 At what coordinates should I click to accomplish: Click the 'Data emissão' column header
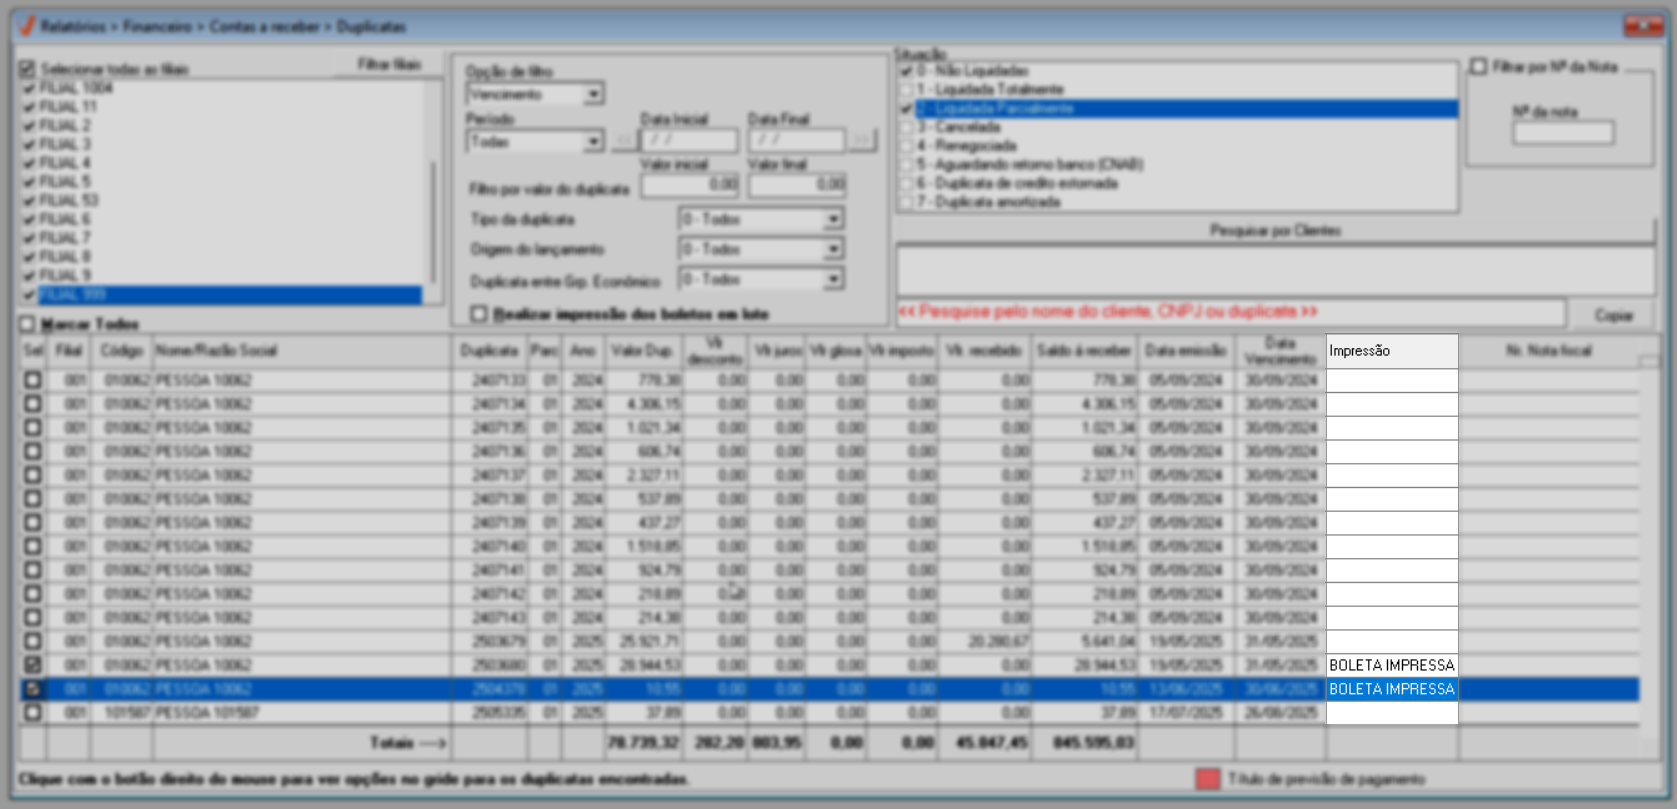click(1186, 351)
